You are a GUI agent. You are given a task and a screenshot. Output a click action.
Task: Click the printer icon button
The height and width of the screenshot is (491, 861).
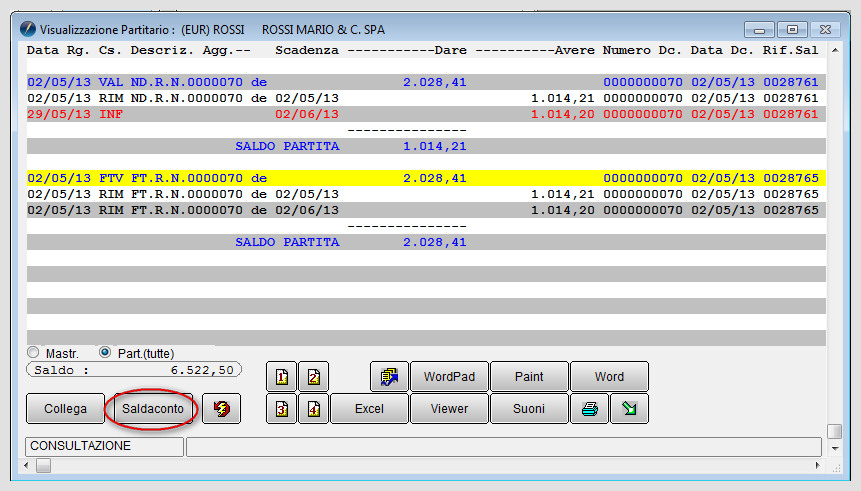590,409
